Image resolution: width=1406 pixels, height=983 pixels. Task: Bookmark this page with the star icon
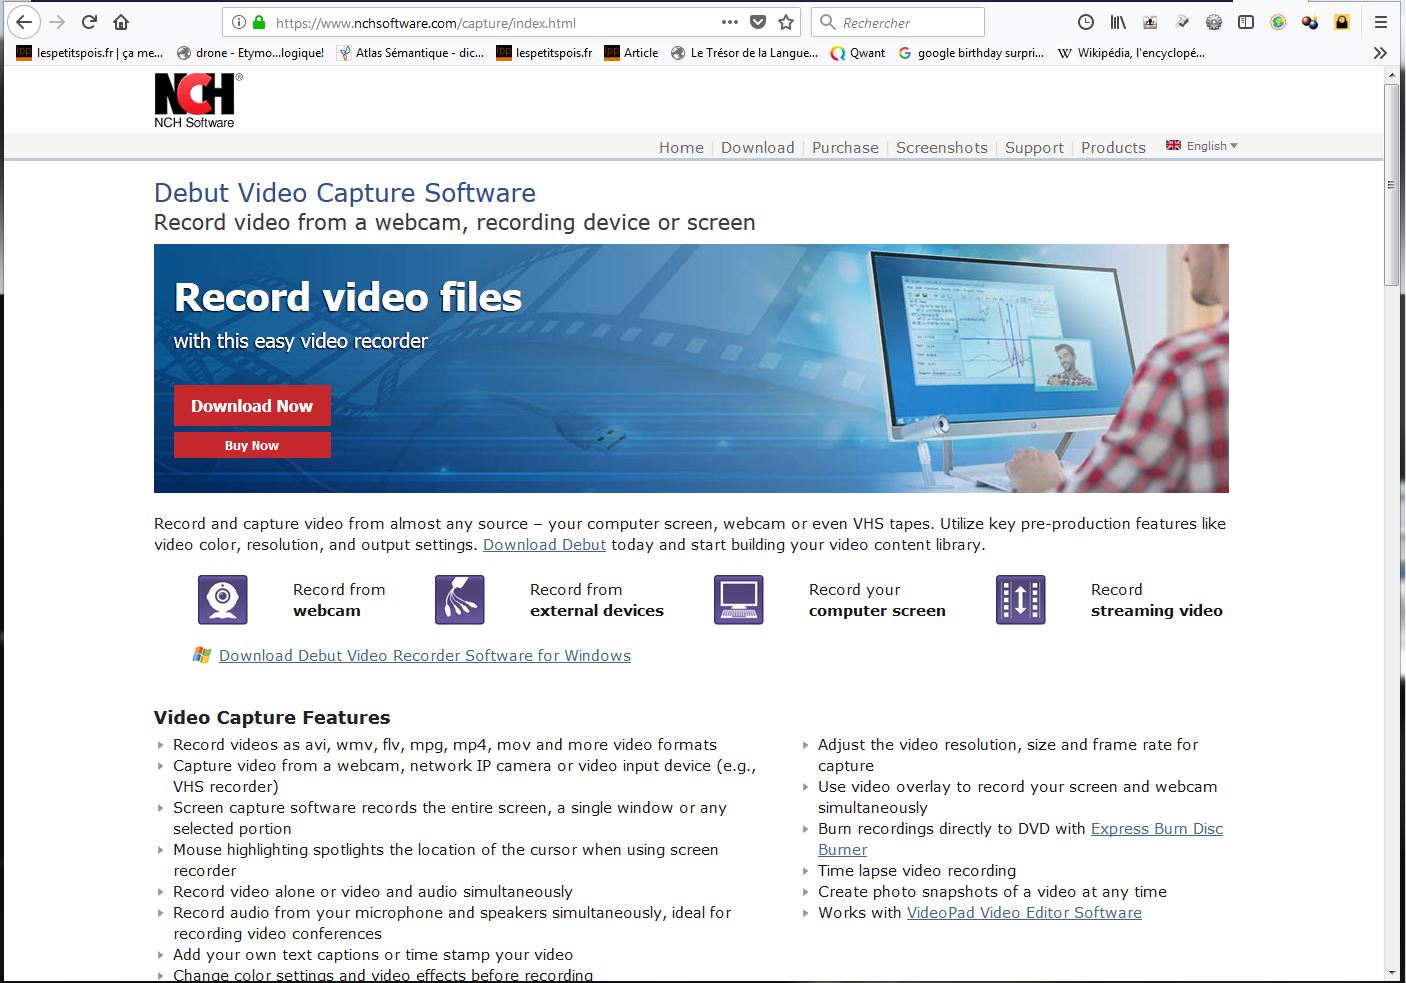click(x=786, y=22)
